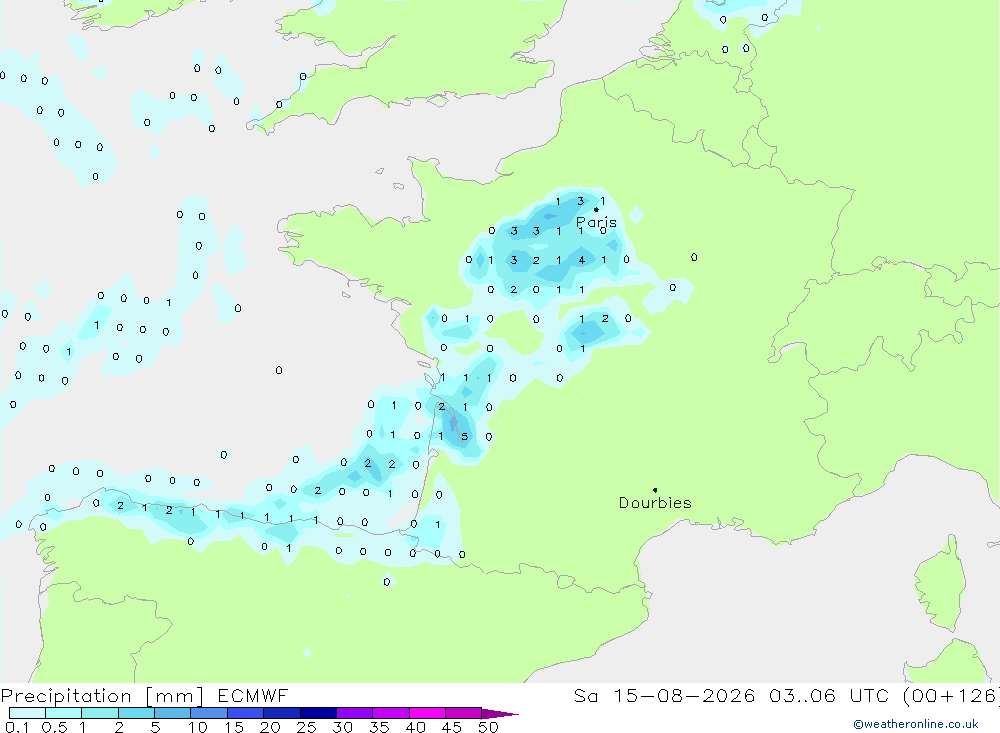Pick the 0.1–0.5 mm legend swatch
Viewport: 1000px width, 733px height.
[27, 713]
